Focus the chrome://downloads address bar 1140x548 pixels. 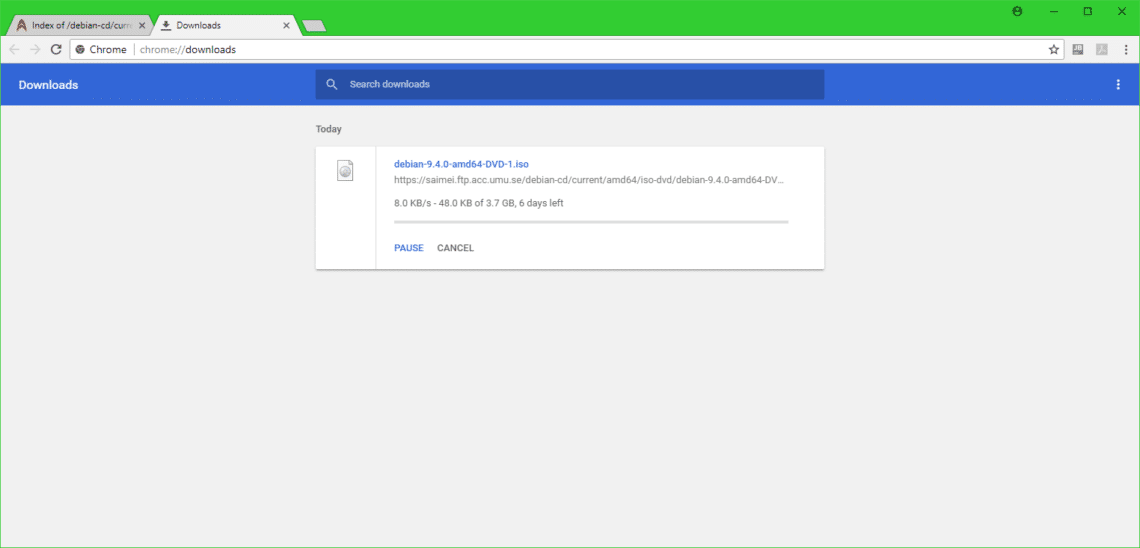pos(567,49)
